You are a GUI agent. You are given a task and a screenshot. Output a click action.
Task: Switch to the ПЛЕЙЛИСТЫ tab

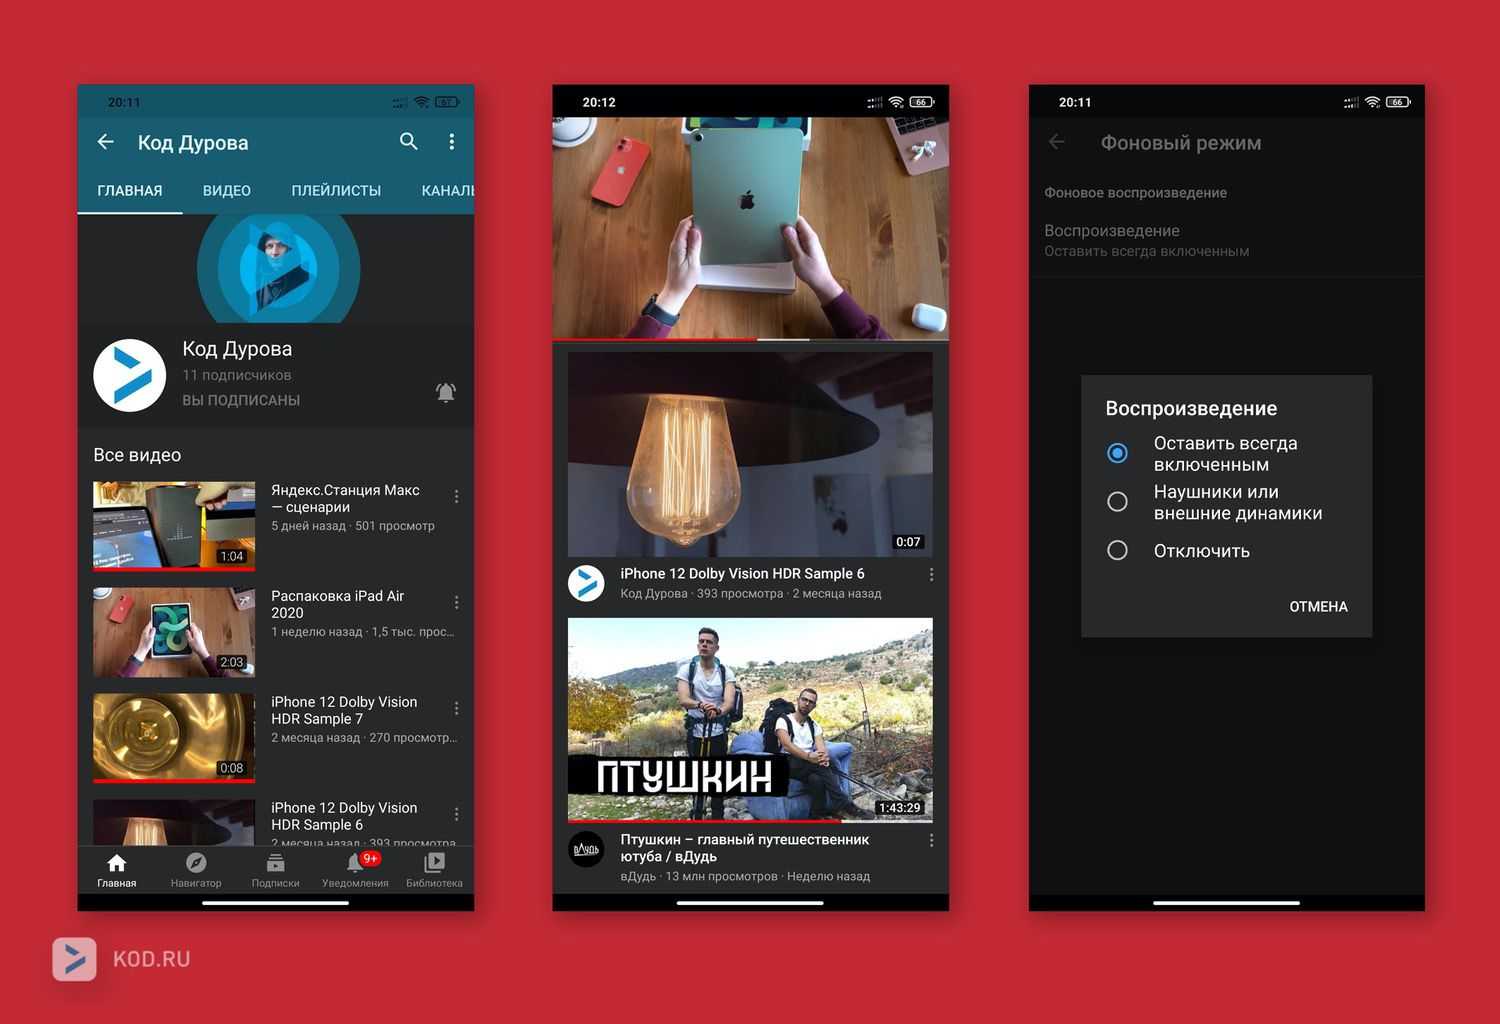coord(336,190)
